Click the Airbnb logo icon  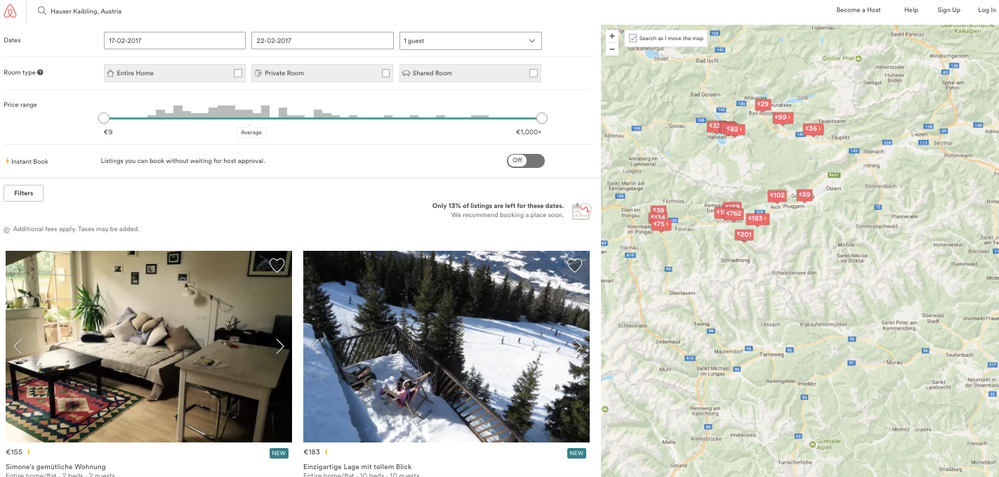click(10, 11)
